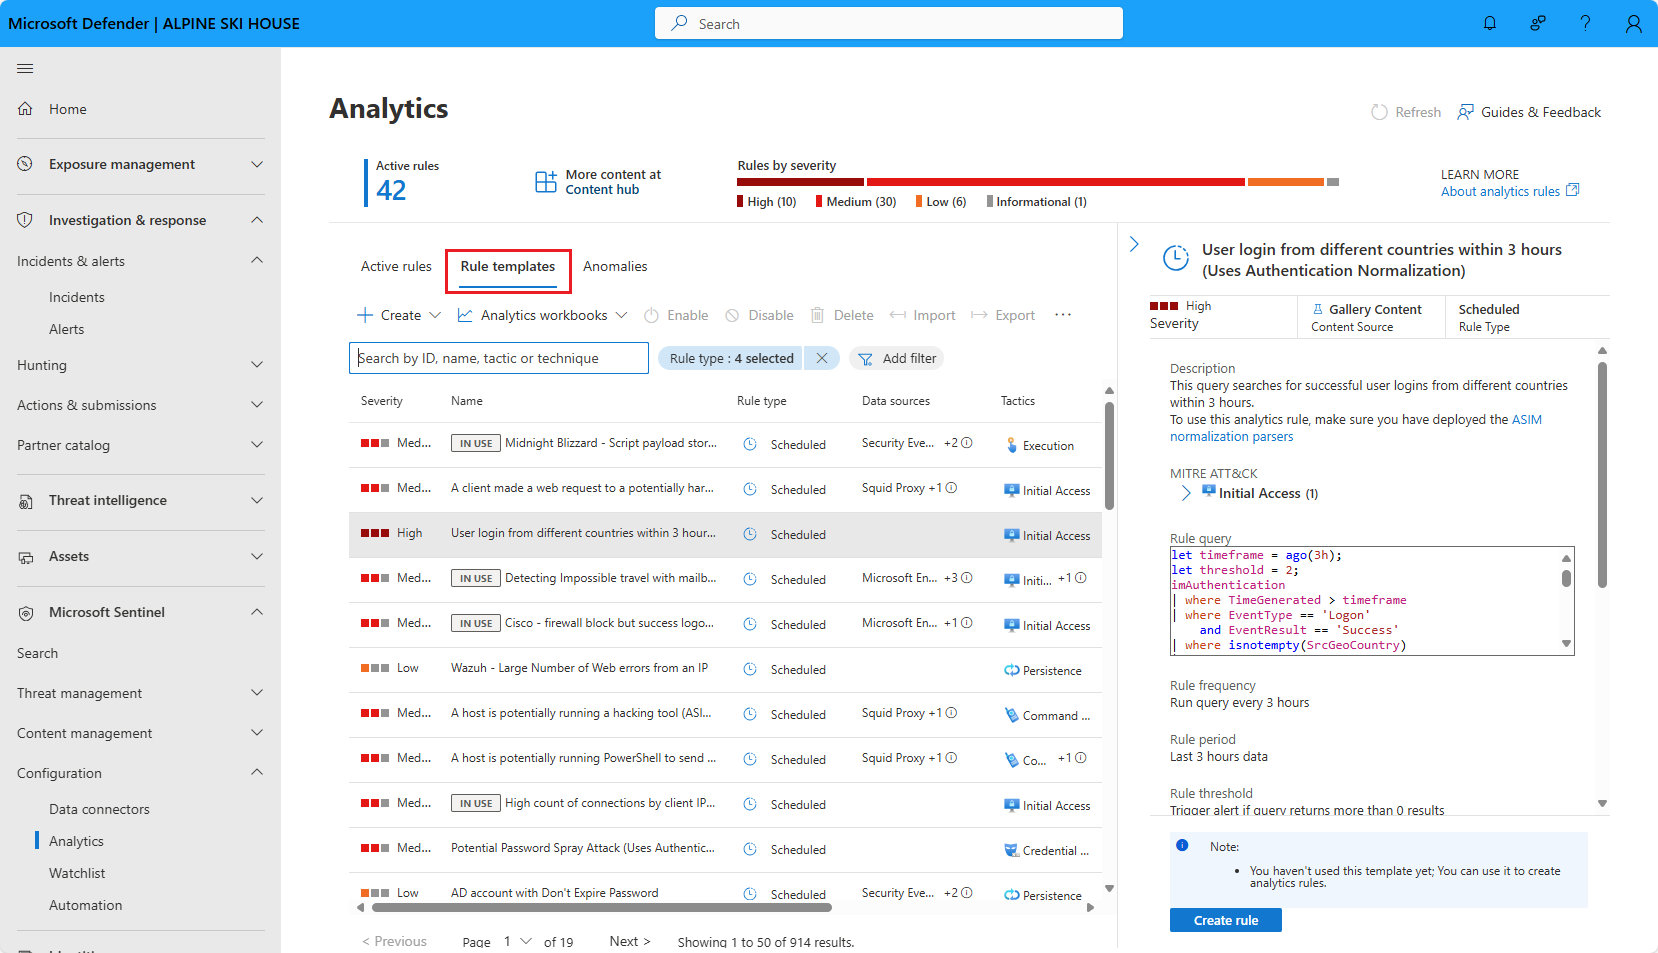Click the Assets icon in sidebar
1658x953 pixels.
pos(25,556)
